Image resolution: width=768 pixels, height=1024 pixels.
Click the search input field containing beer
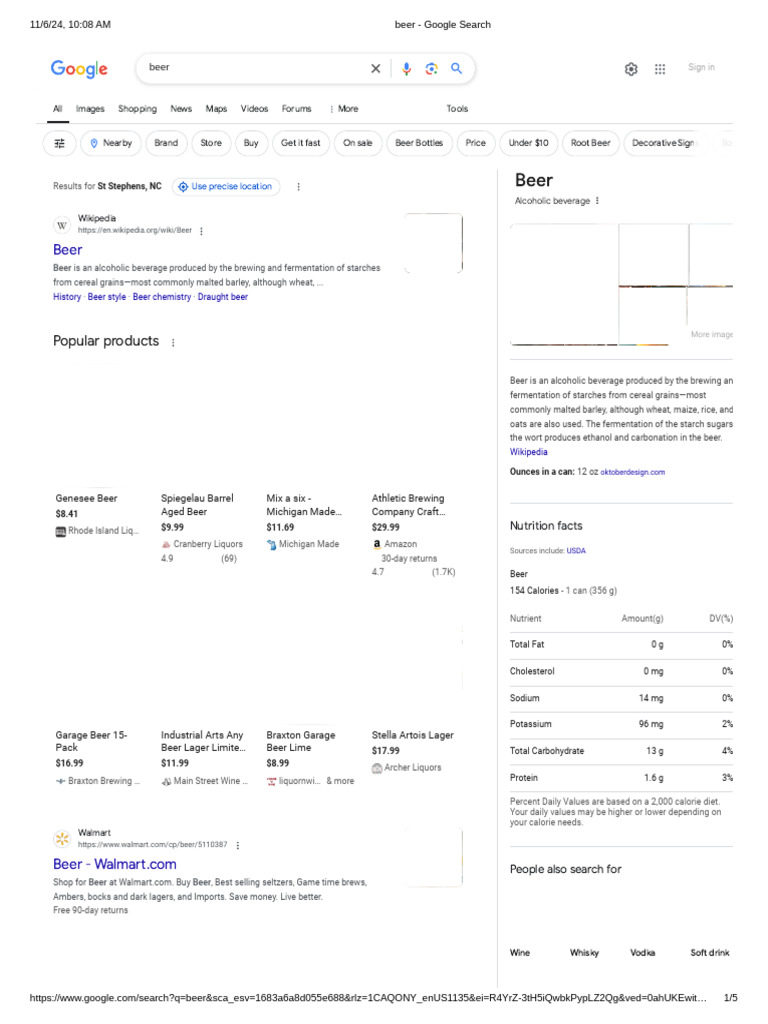pos(250,68)
